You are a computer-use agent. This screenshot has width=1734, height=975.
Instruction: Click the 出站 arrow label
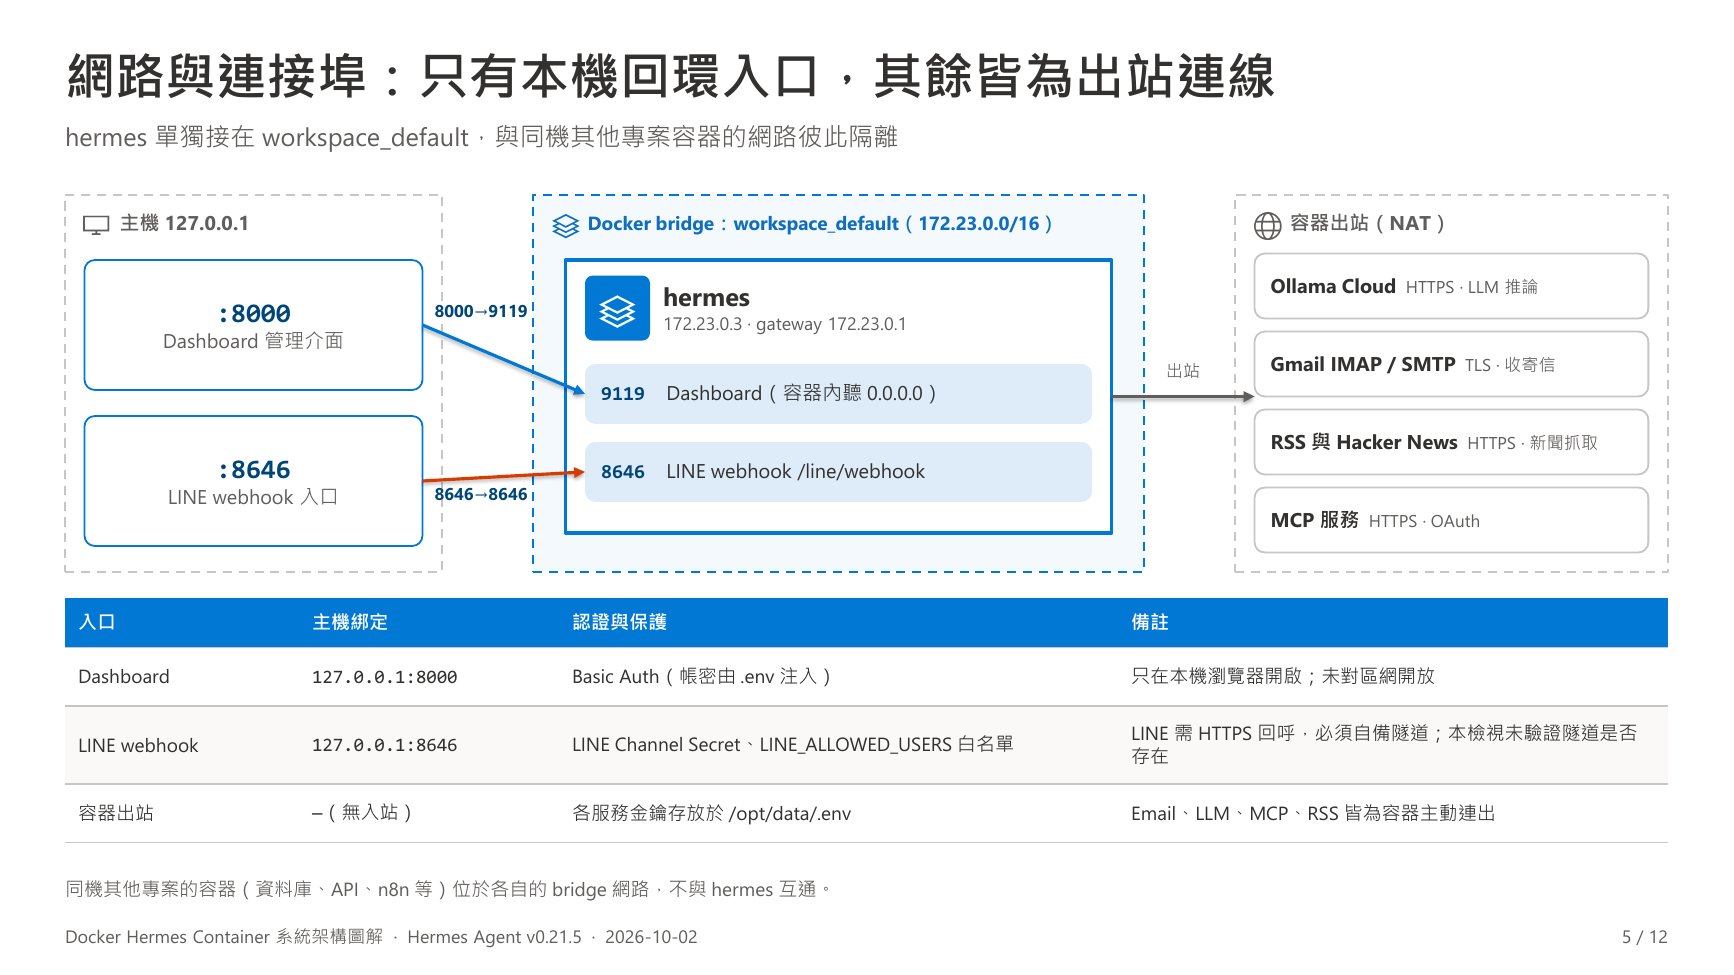pyautogui.click(x=1183, y=371)
